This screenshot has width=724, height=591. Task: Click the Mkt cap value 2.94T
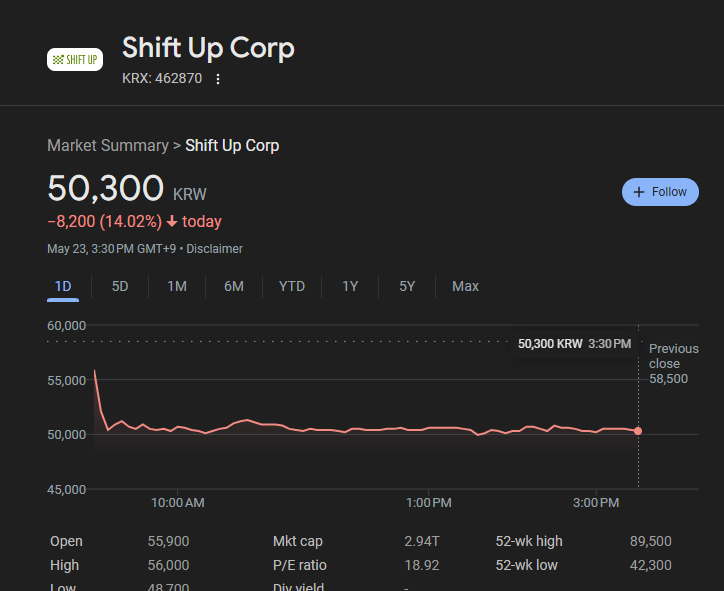click(422, 541)
